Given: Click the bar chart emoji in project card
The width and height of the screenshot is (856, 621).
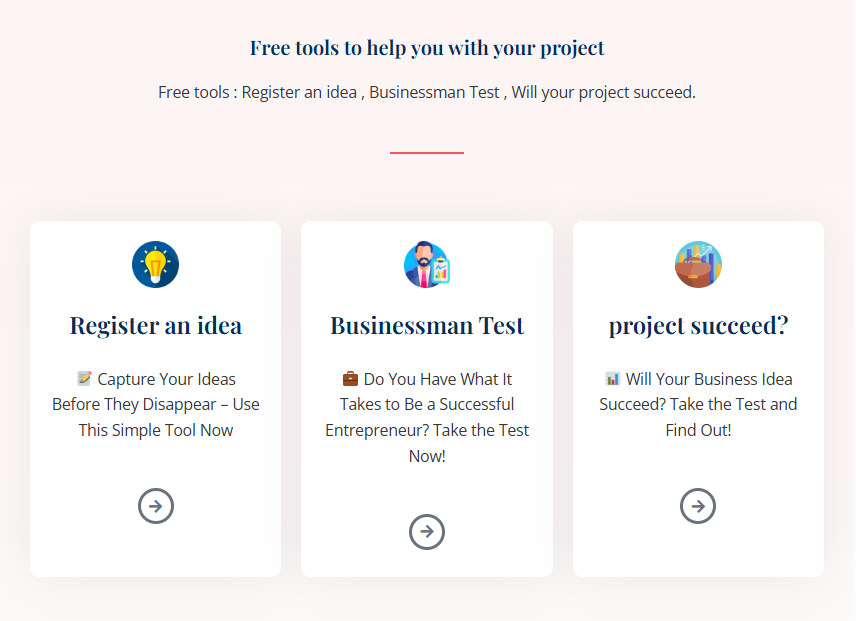Looking at the screenshot, I should click(613, 379).
